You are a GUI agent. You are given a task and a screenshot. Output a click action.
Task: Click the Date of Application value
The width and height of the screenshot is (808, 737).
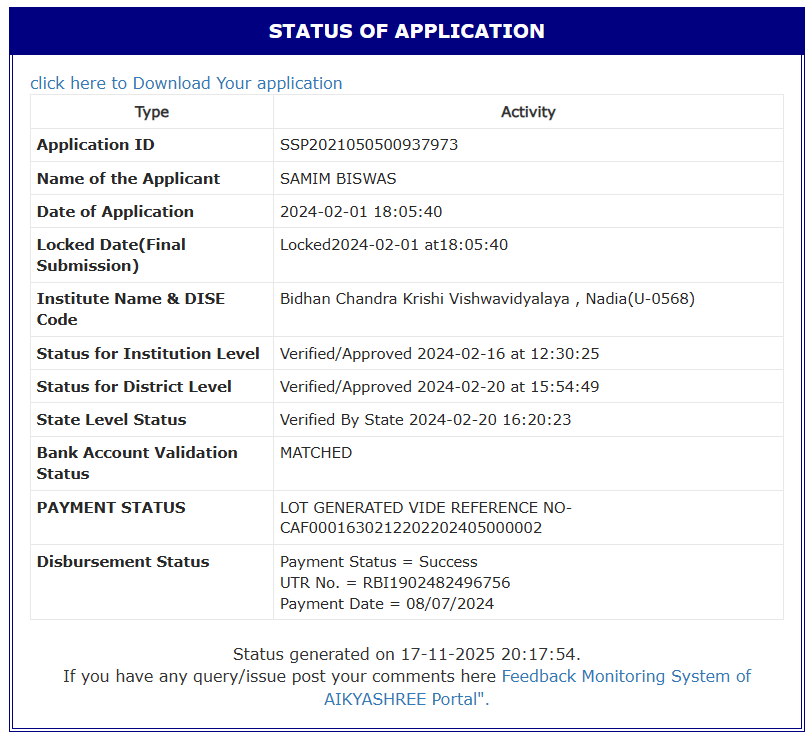tap(361, 212)
